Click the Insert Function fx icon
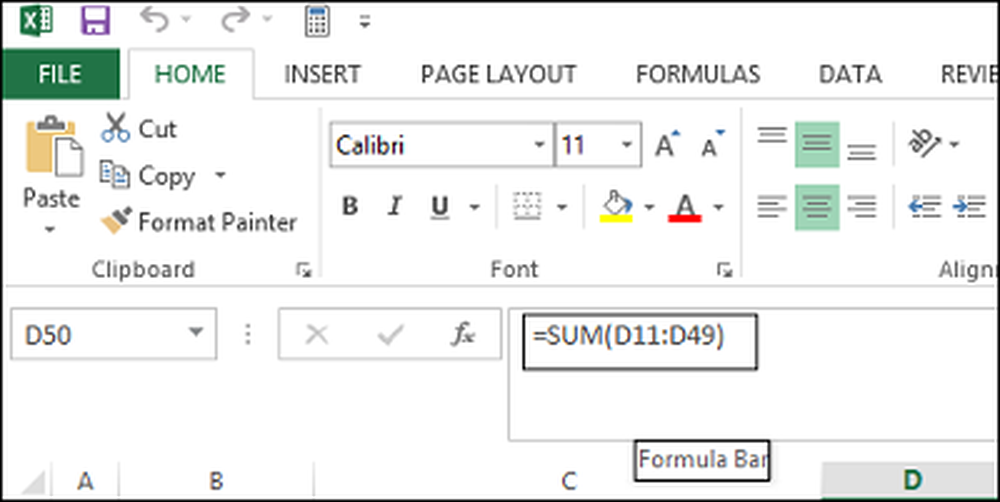This screenshot has height=502, width=1000. click(462, 335)
